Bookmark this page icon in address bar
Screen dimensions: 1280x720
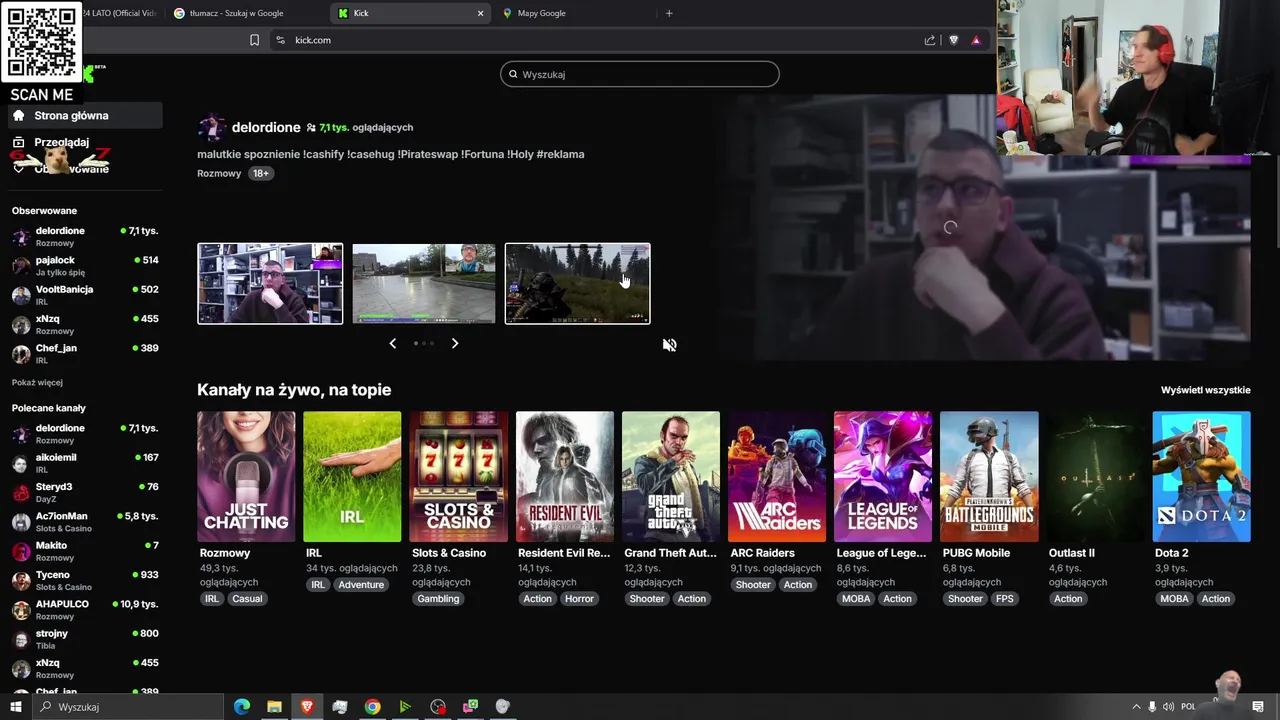tap(254, 40)
